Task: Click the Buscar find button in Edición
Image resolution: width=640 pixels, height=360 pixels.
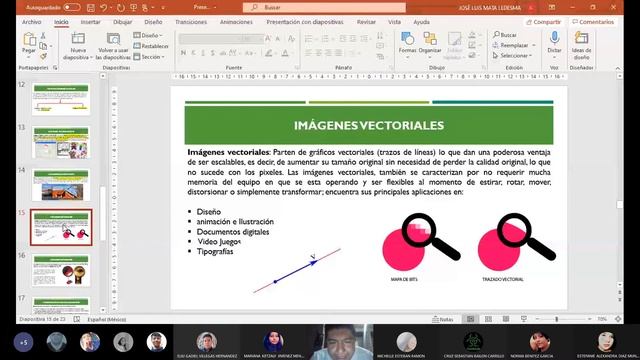Action: click(505, 35)
